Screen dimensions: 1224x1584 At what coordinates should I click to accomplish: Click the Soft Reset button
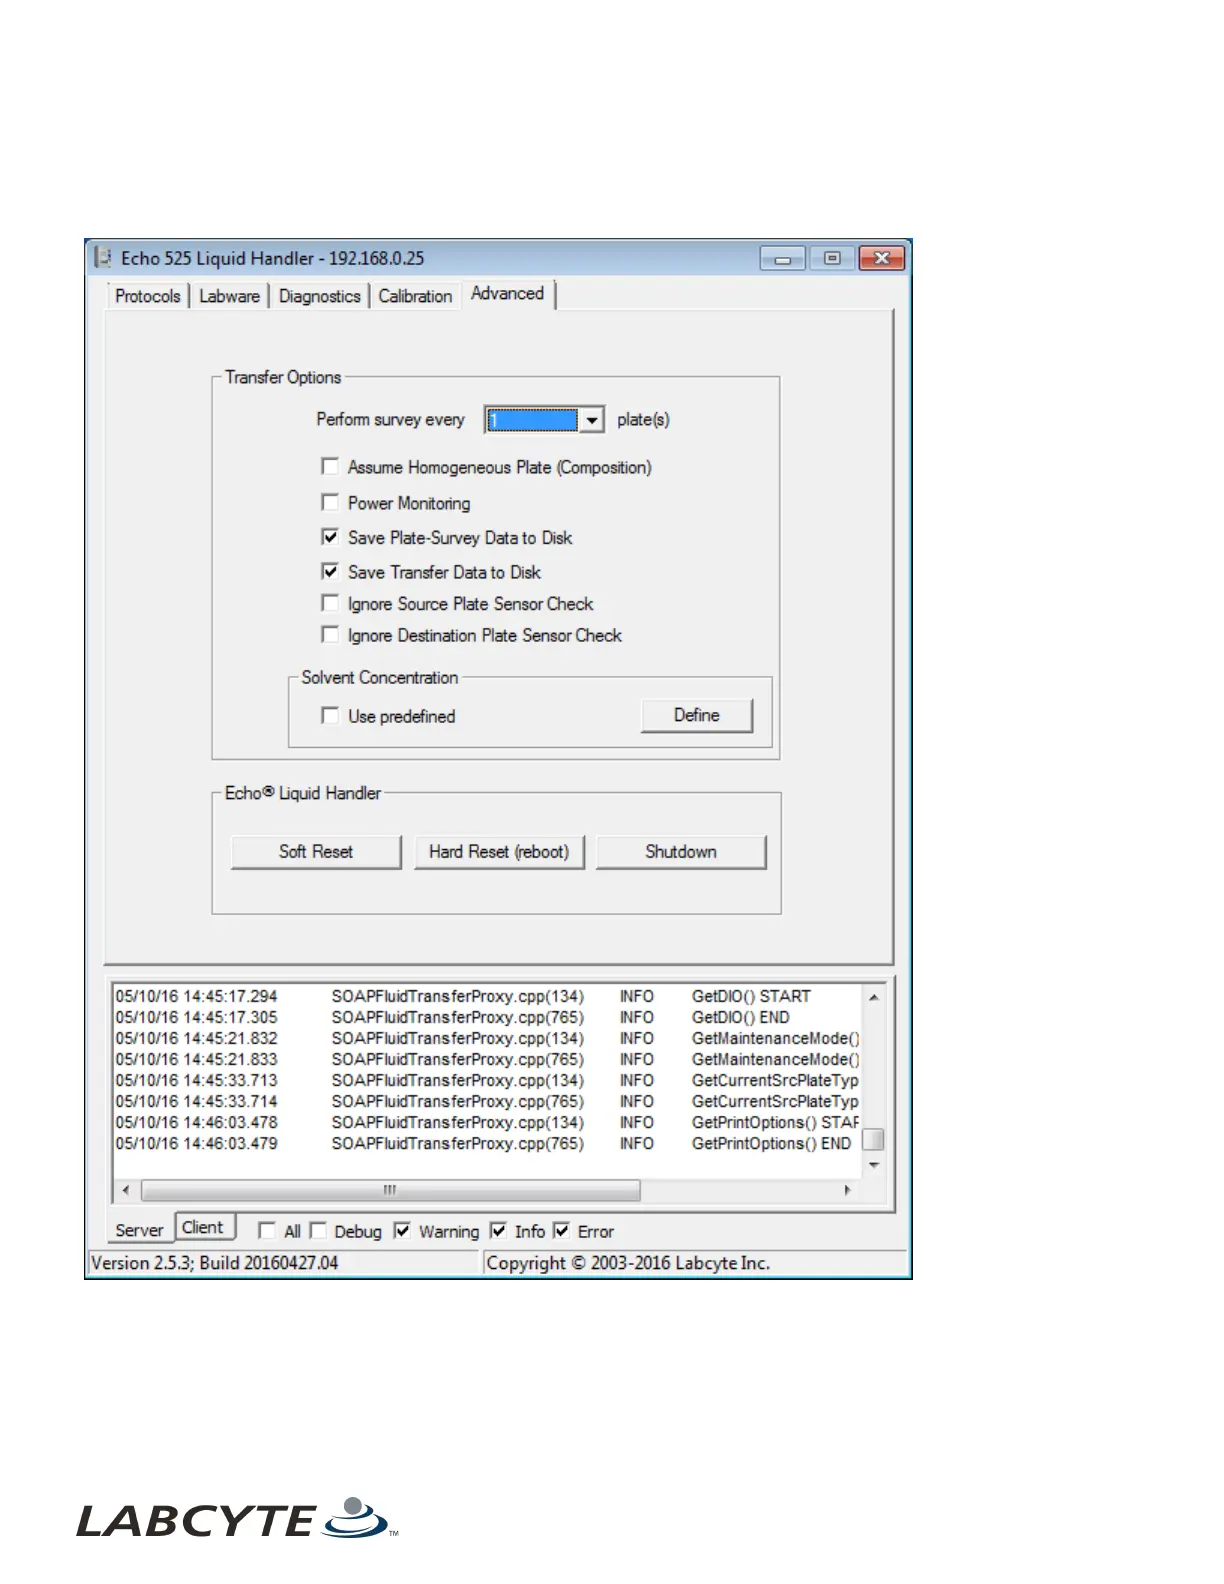coord(316,852)
